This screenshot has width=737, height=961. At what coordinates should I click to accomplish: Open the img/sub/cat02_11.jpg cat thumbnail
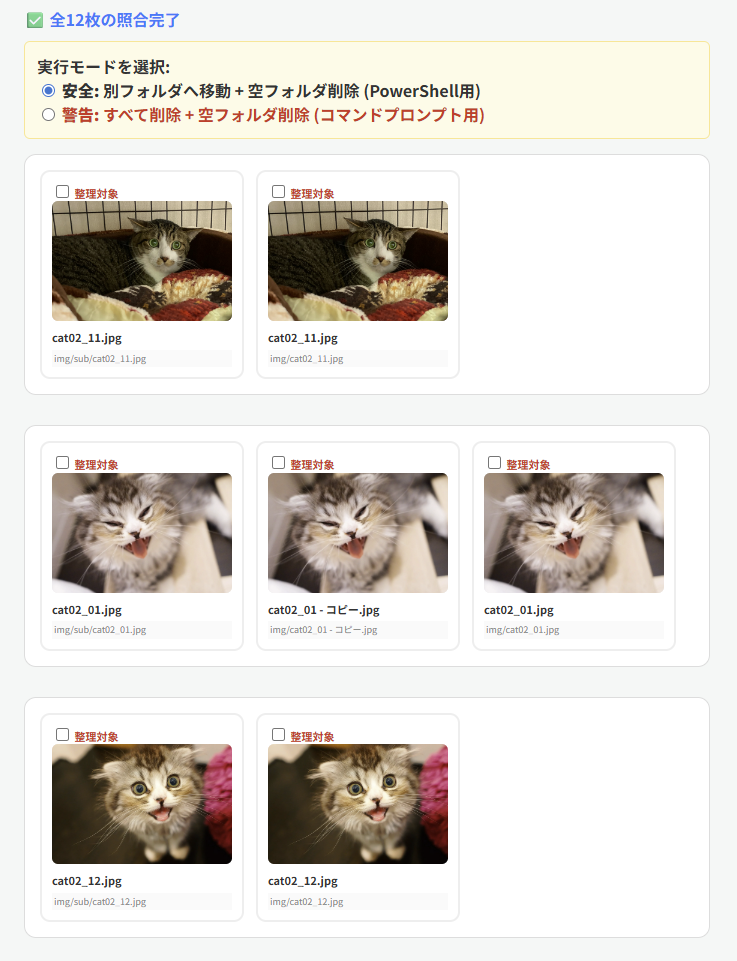(142, 261)
